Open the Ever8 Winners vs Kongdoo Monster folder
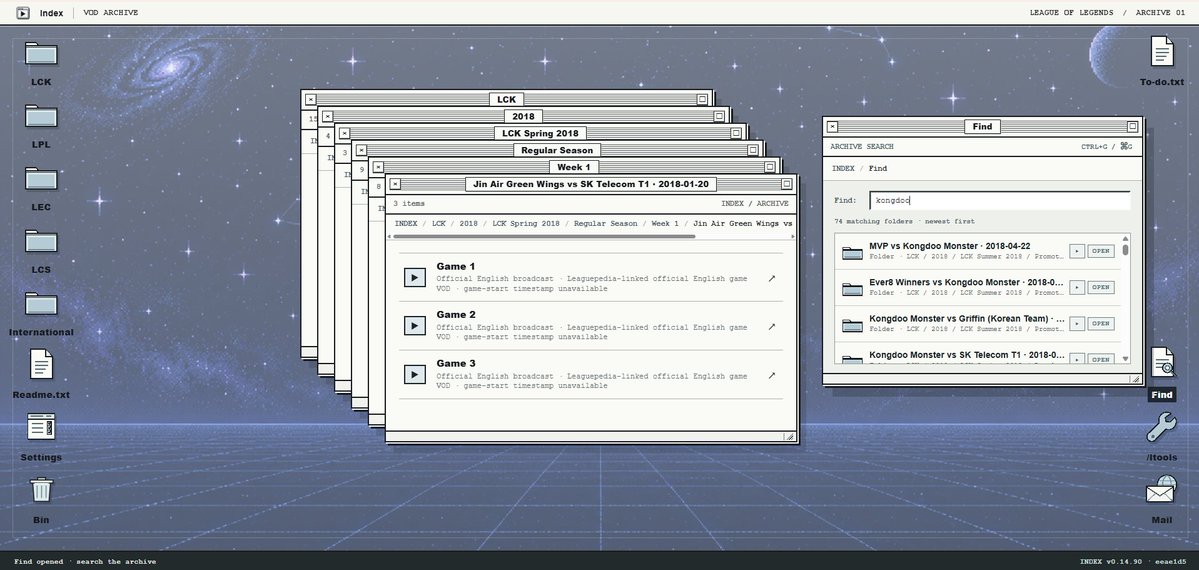1199x570 pixels. [1100, 287]
